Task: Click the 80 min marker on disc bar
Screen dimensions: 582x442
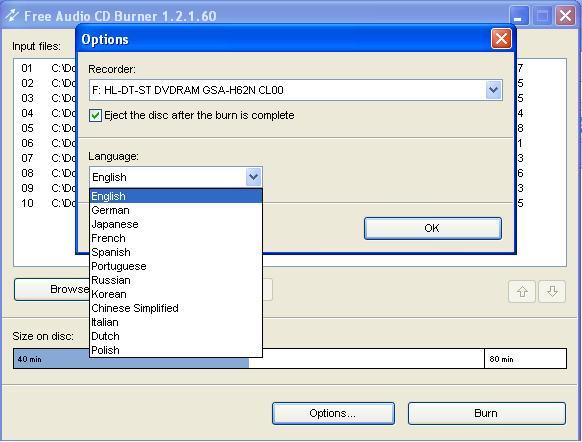Action: [501, 359]
